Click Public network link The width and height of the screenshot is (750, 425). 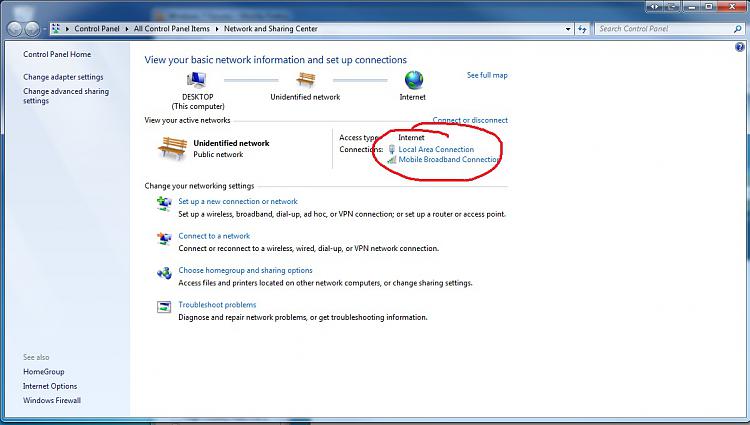click(218, 154)
